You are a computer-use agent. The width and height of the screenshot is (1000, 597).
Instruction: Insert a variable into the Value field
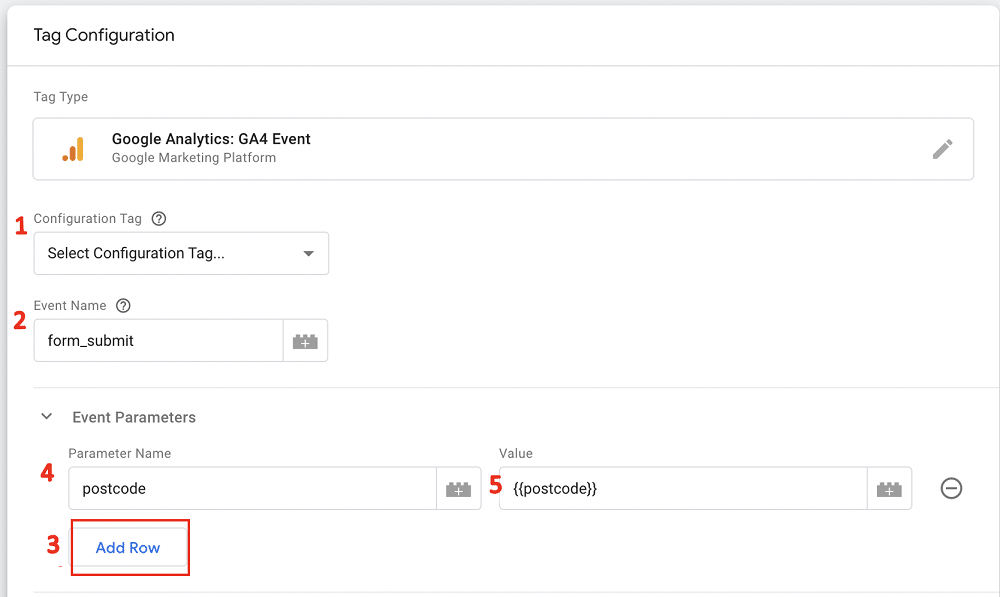pos(889,488)
